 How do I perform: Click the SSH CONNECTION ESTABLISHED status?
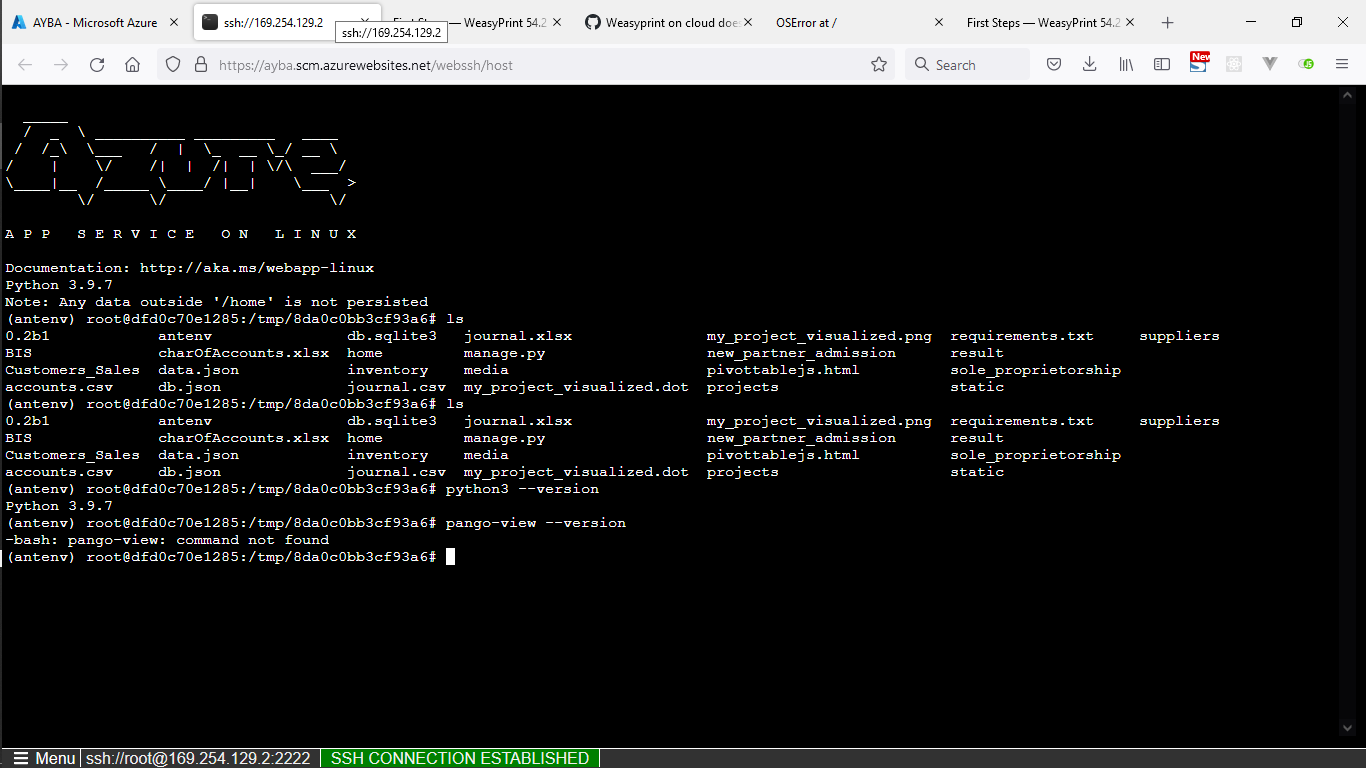(x=459, y=758)
